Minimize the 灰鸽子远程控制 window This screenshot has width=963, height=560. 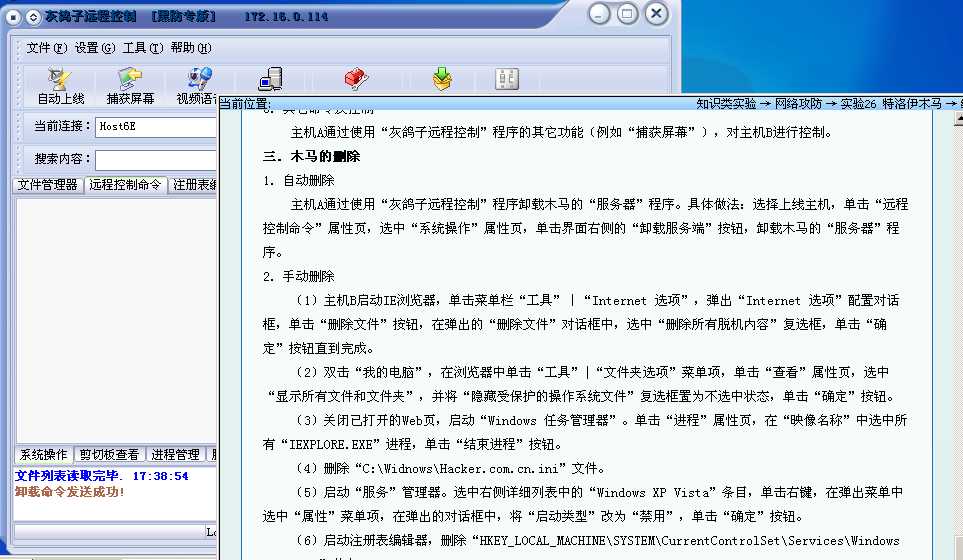coord(599,14)
